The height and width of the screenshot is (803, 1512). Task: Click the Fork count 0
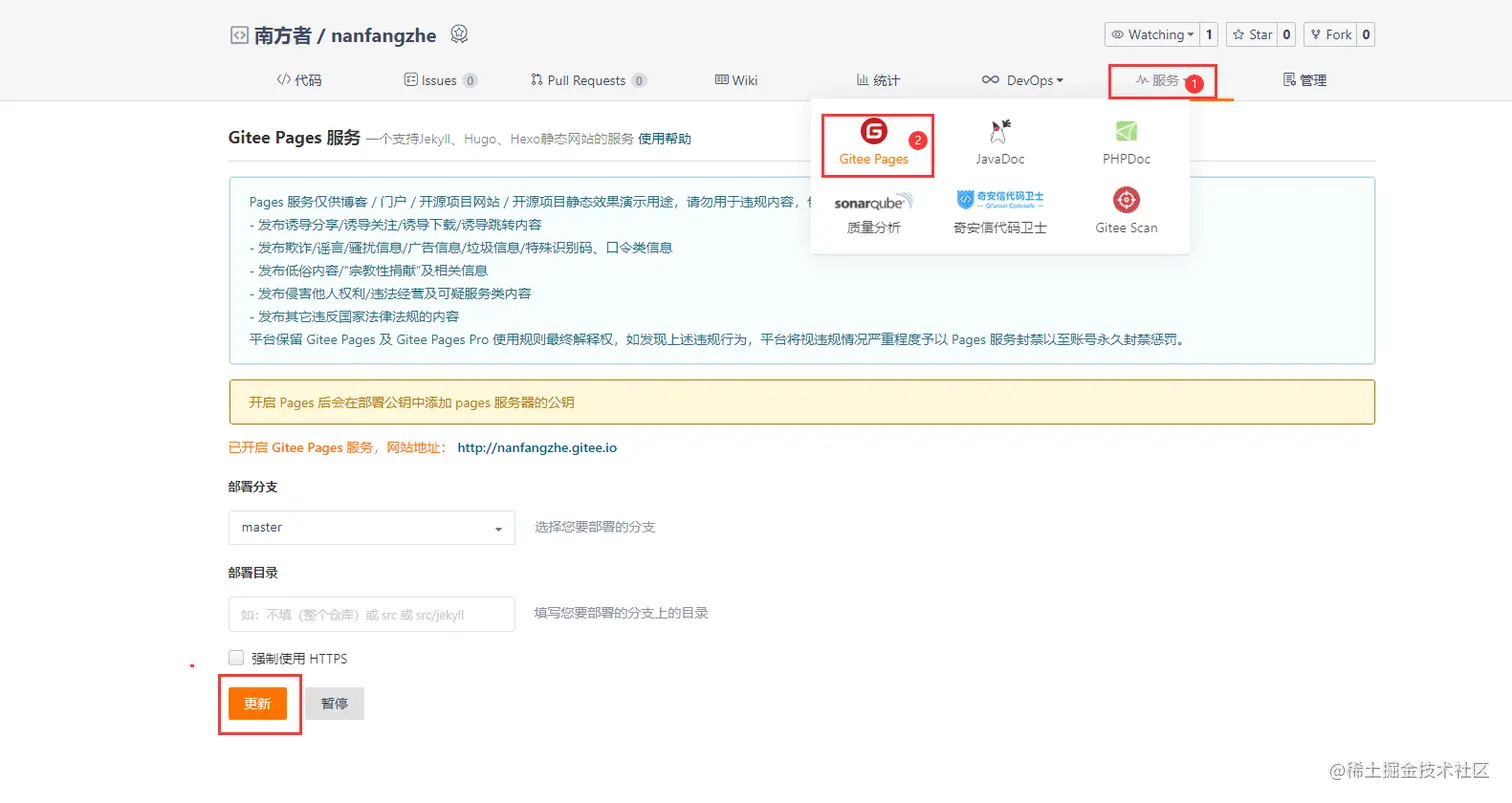click(1366, 35)
